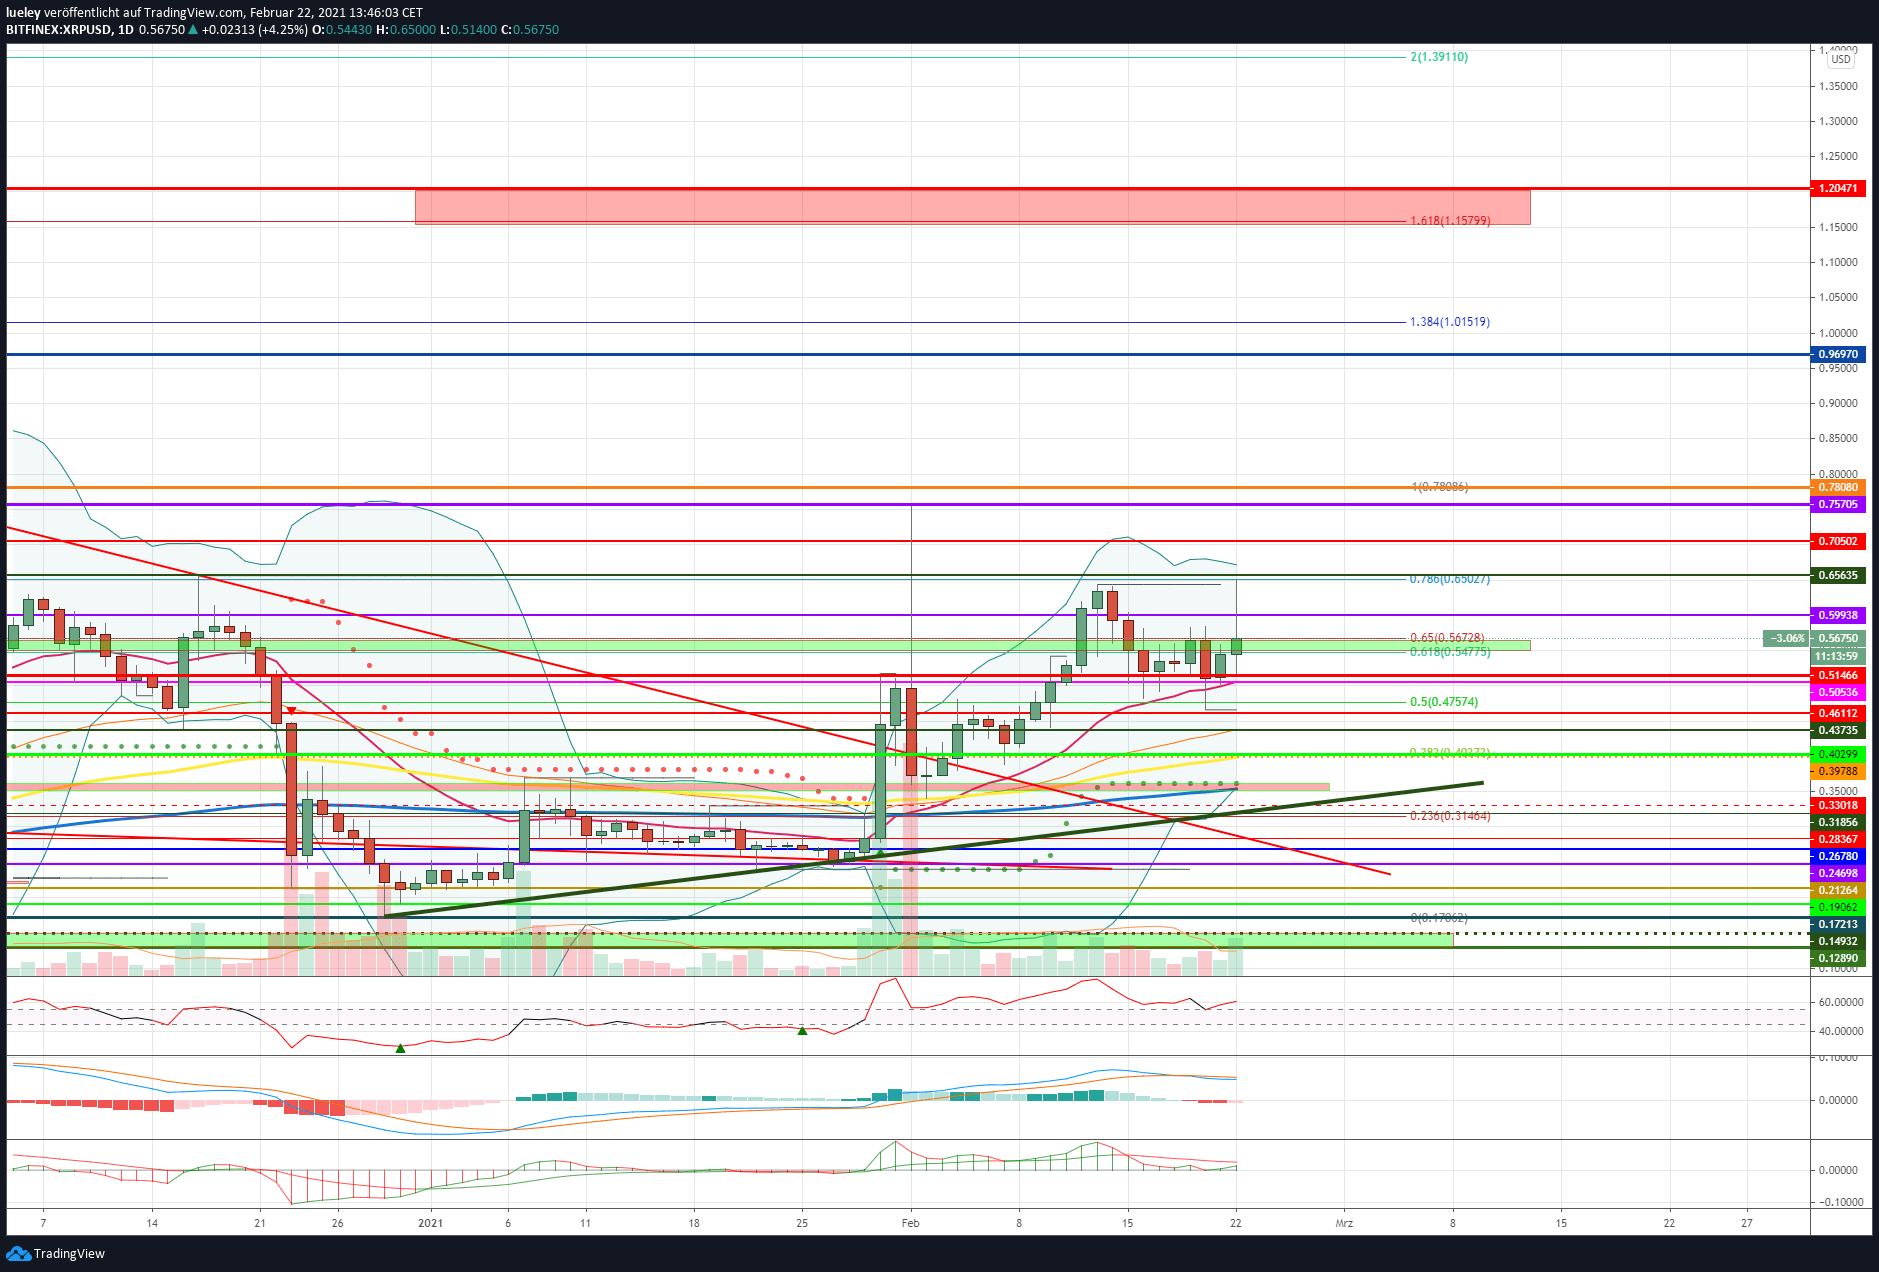Select the green 0.19062 price label
The width and height of the screenshot is (1879, 1272).
tap(1838, 907)
